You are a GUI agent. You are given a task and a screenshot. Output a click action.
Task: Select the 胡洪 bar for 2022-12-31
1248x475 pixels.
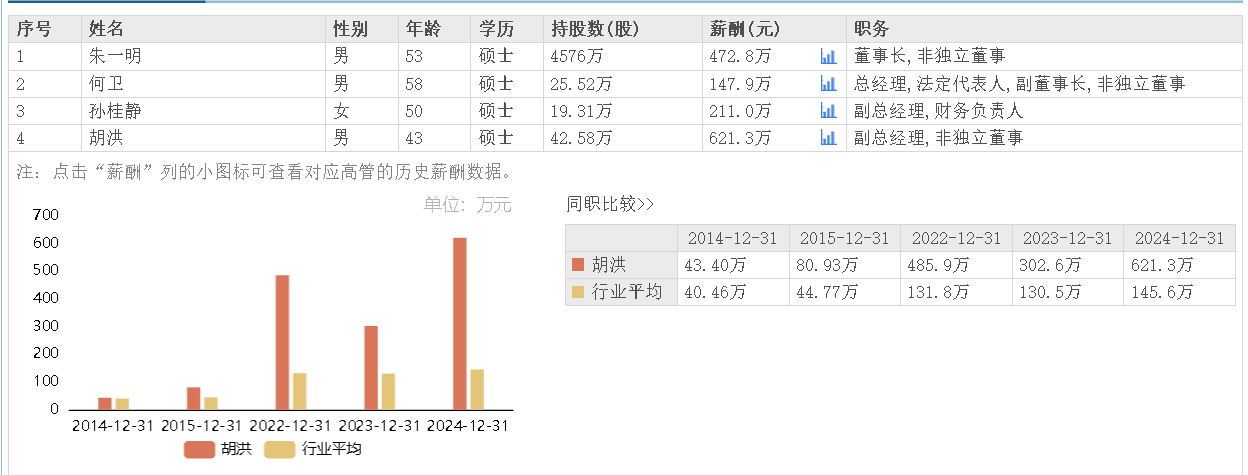pyautogui.click(x=282, y=342)
